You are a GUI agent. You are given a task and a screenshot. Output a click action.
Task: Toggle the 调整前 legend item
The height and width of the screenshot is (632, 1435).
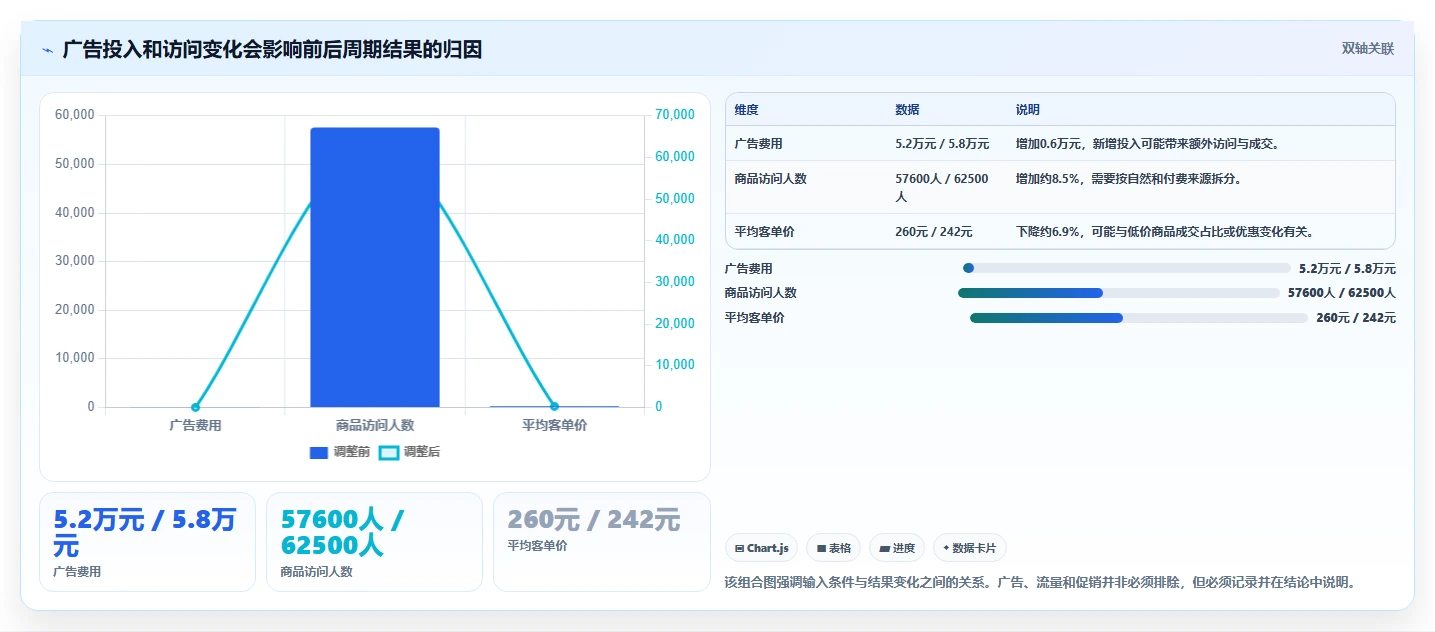340,452
